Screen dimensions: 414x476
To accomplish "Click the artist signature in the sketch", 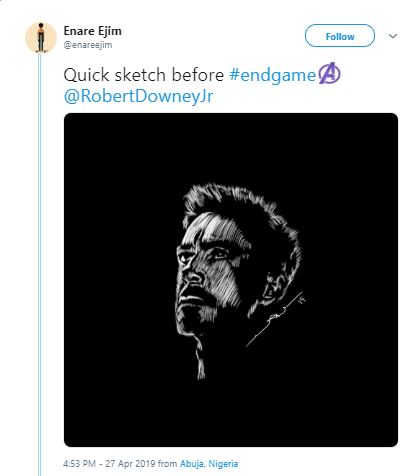I will (x=276, y=320).
